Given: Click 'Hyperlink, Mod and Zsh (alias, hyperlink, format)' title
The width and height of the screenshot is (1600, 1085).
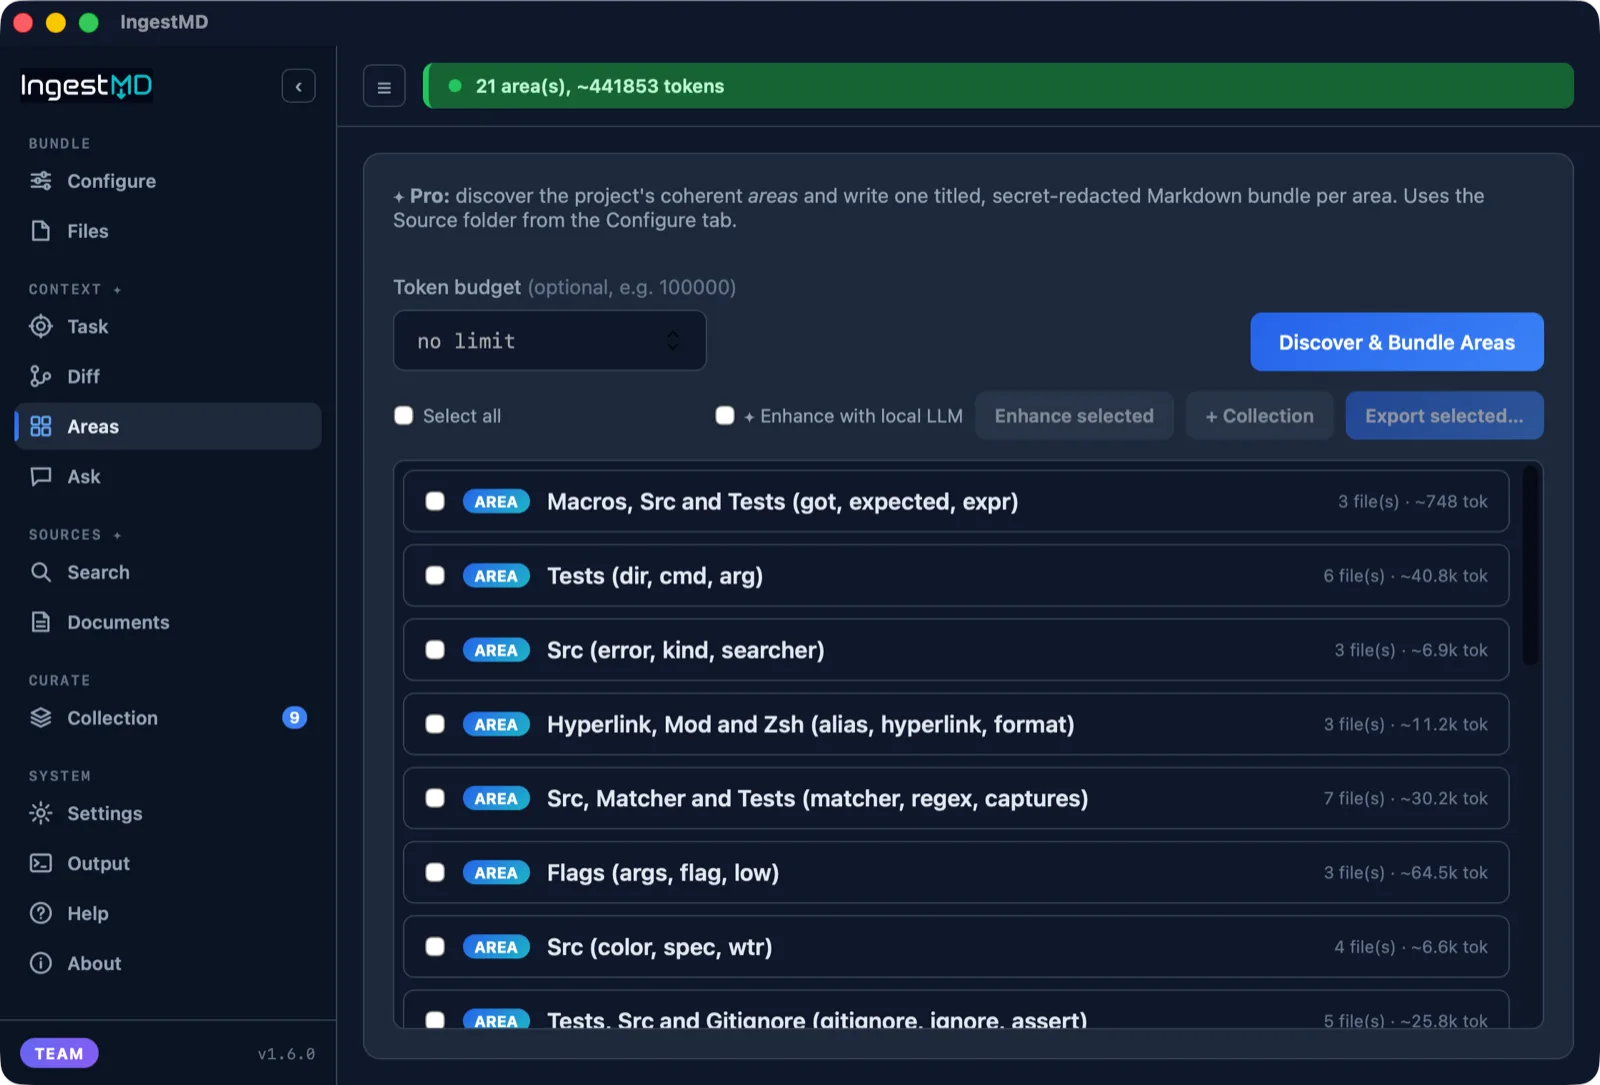Looking at the screenshot, I should click(811, 724).
